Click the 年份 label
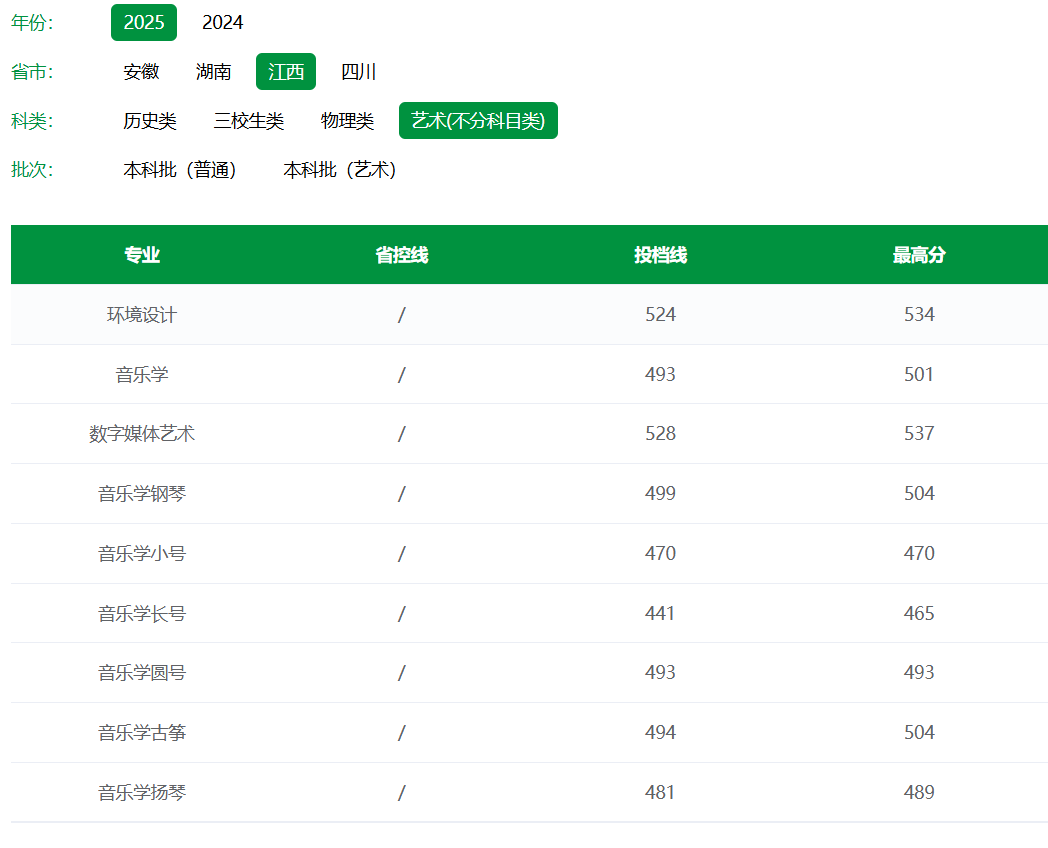 (x=32, y=23)
